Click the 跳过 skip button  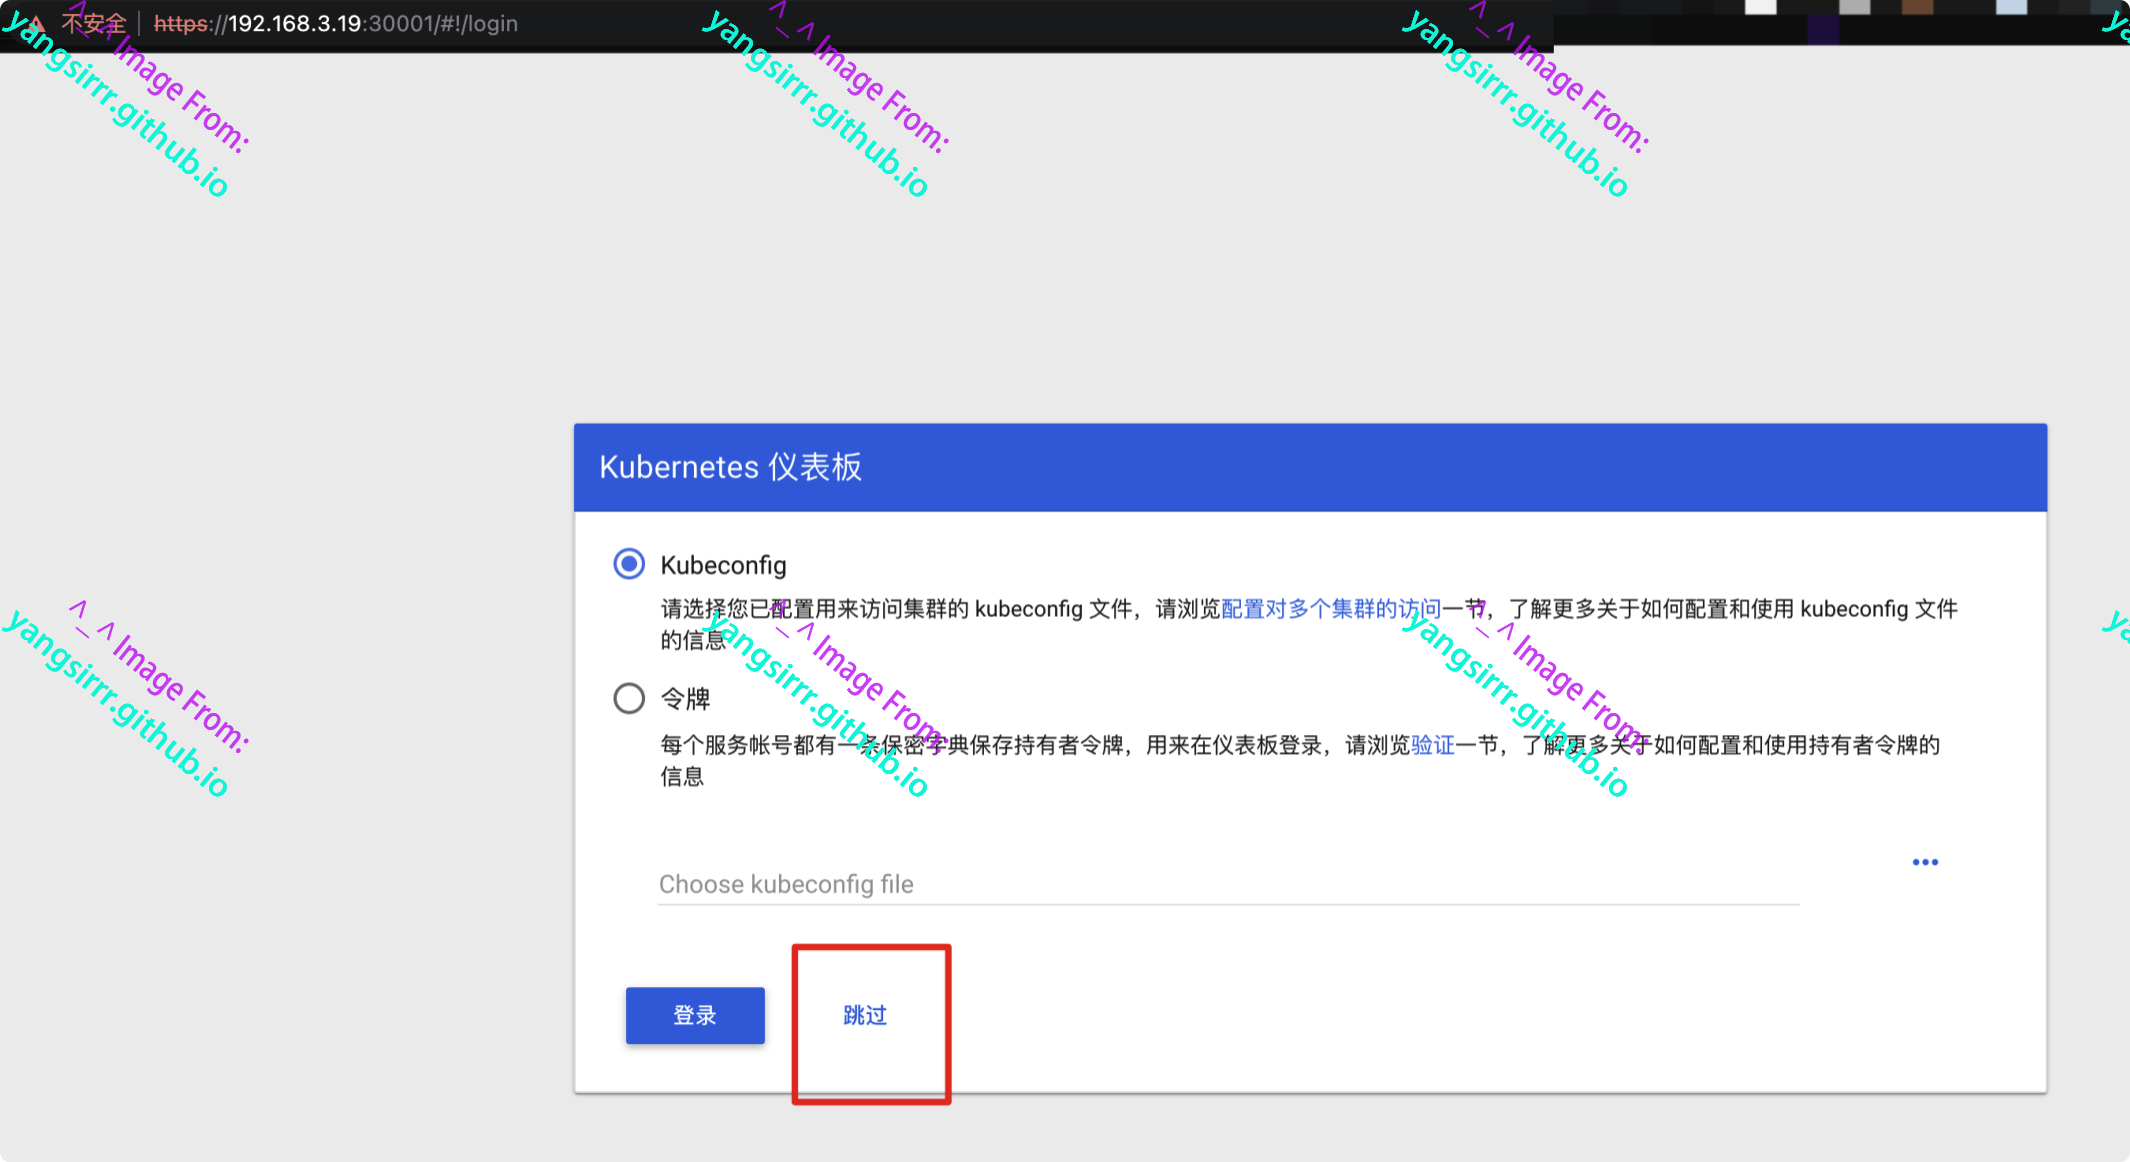point(865,1016)
